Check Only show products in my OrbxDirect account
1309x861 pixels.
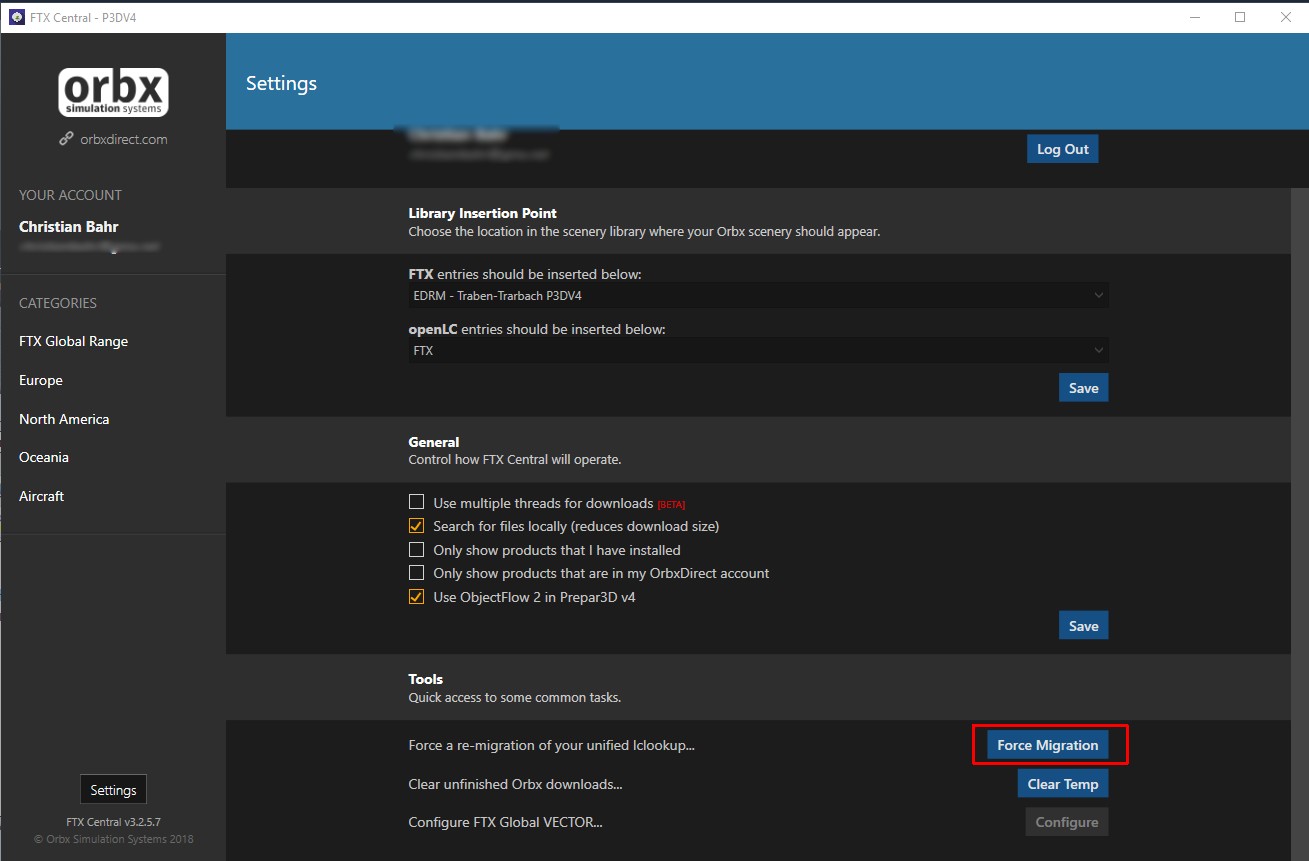[417, 573]
